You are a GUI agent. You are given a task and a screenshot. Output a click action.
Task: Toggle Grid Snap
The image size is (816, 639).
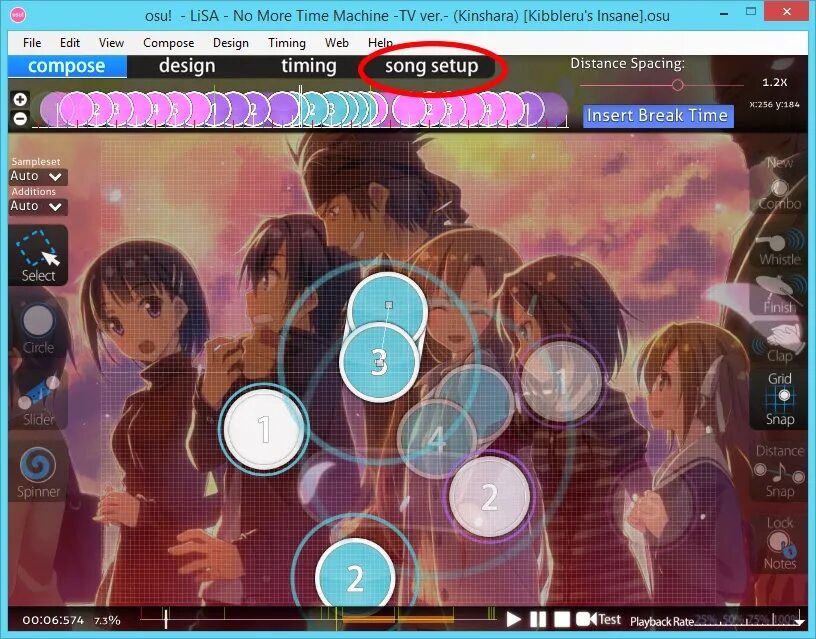pos(779,398)
